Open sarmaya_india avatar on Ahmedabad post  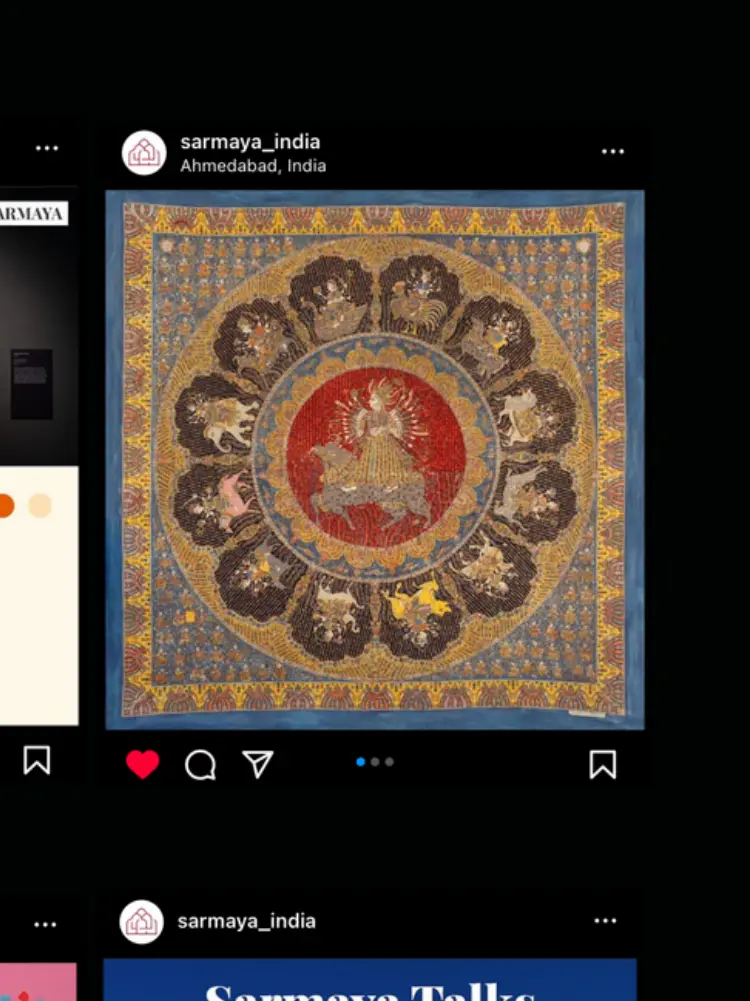144,153
